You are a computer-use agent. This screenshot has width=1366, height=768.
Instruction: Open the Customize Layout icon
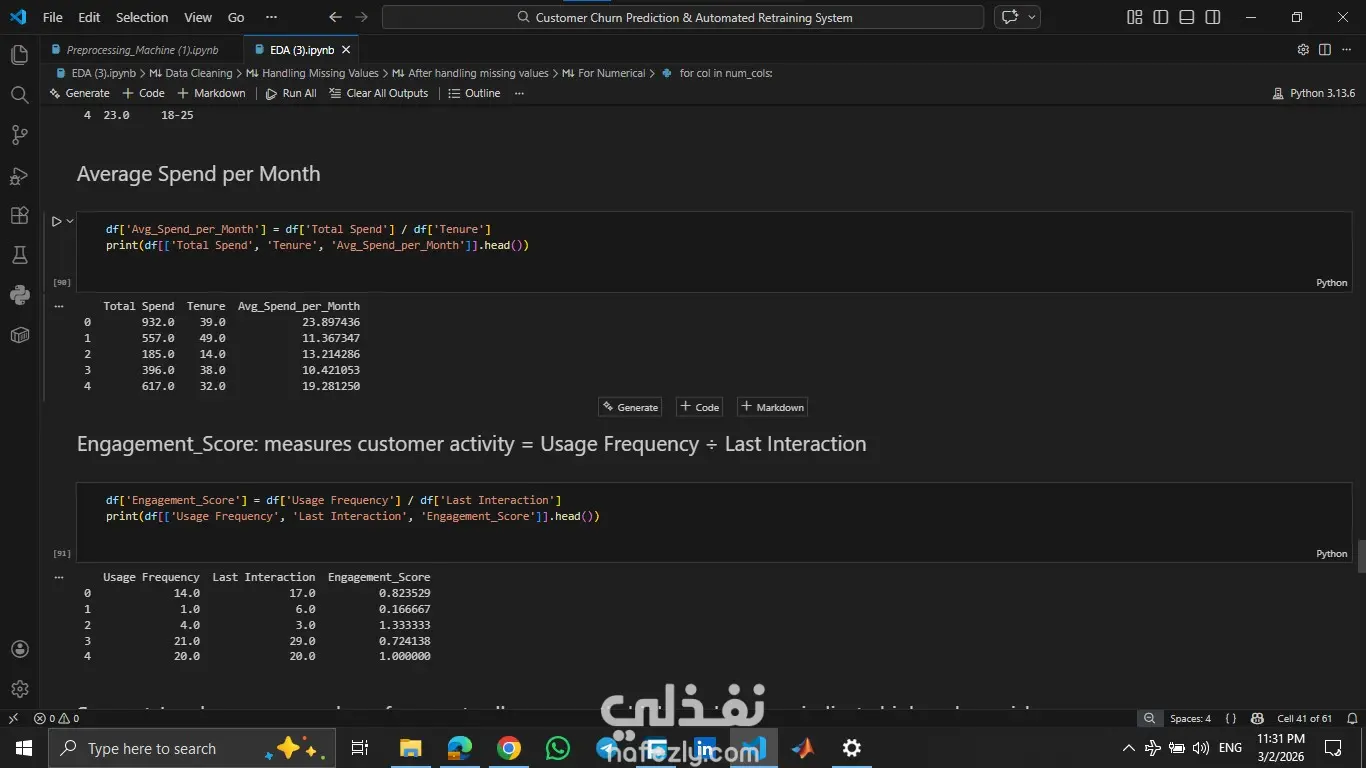tap(1134, 17)
